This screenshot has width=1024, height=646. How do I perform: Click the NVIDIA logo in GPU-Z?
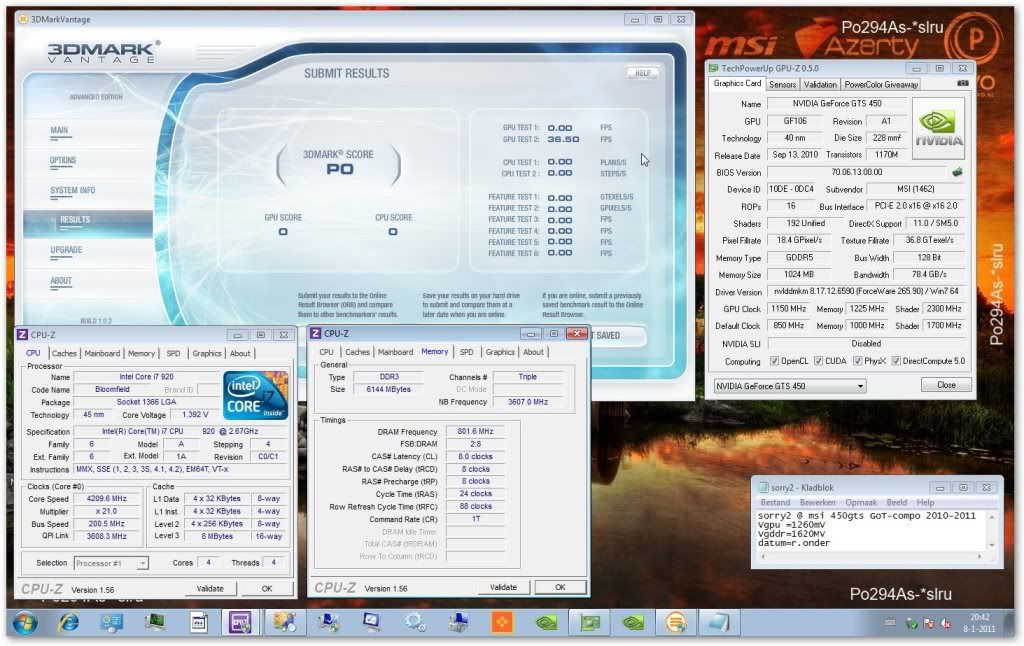(x=938, y=129)
